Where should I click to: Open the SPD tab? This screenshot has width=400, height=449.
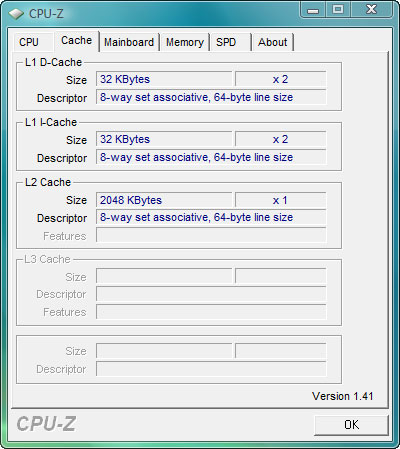[x=230, y=42]
